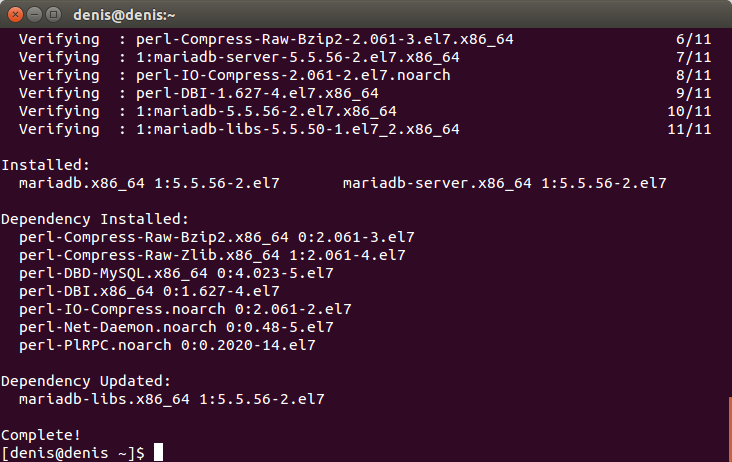The image size is (732, 462).
Task: Click the "Dependency Updated:" heading
Action: [x=86, y=381]
